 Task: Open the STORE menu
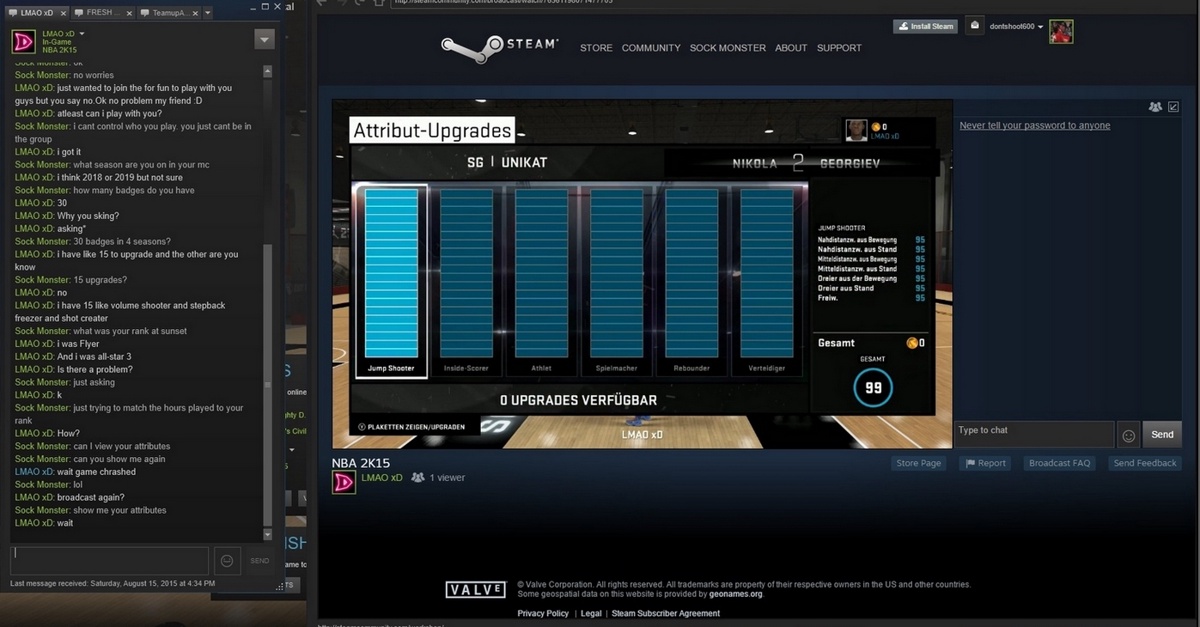pos(596,48)
